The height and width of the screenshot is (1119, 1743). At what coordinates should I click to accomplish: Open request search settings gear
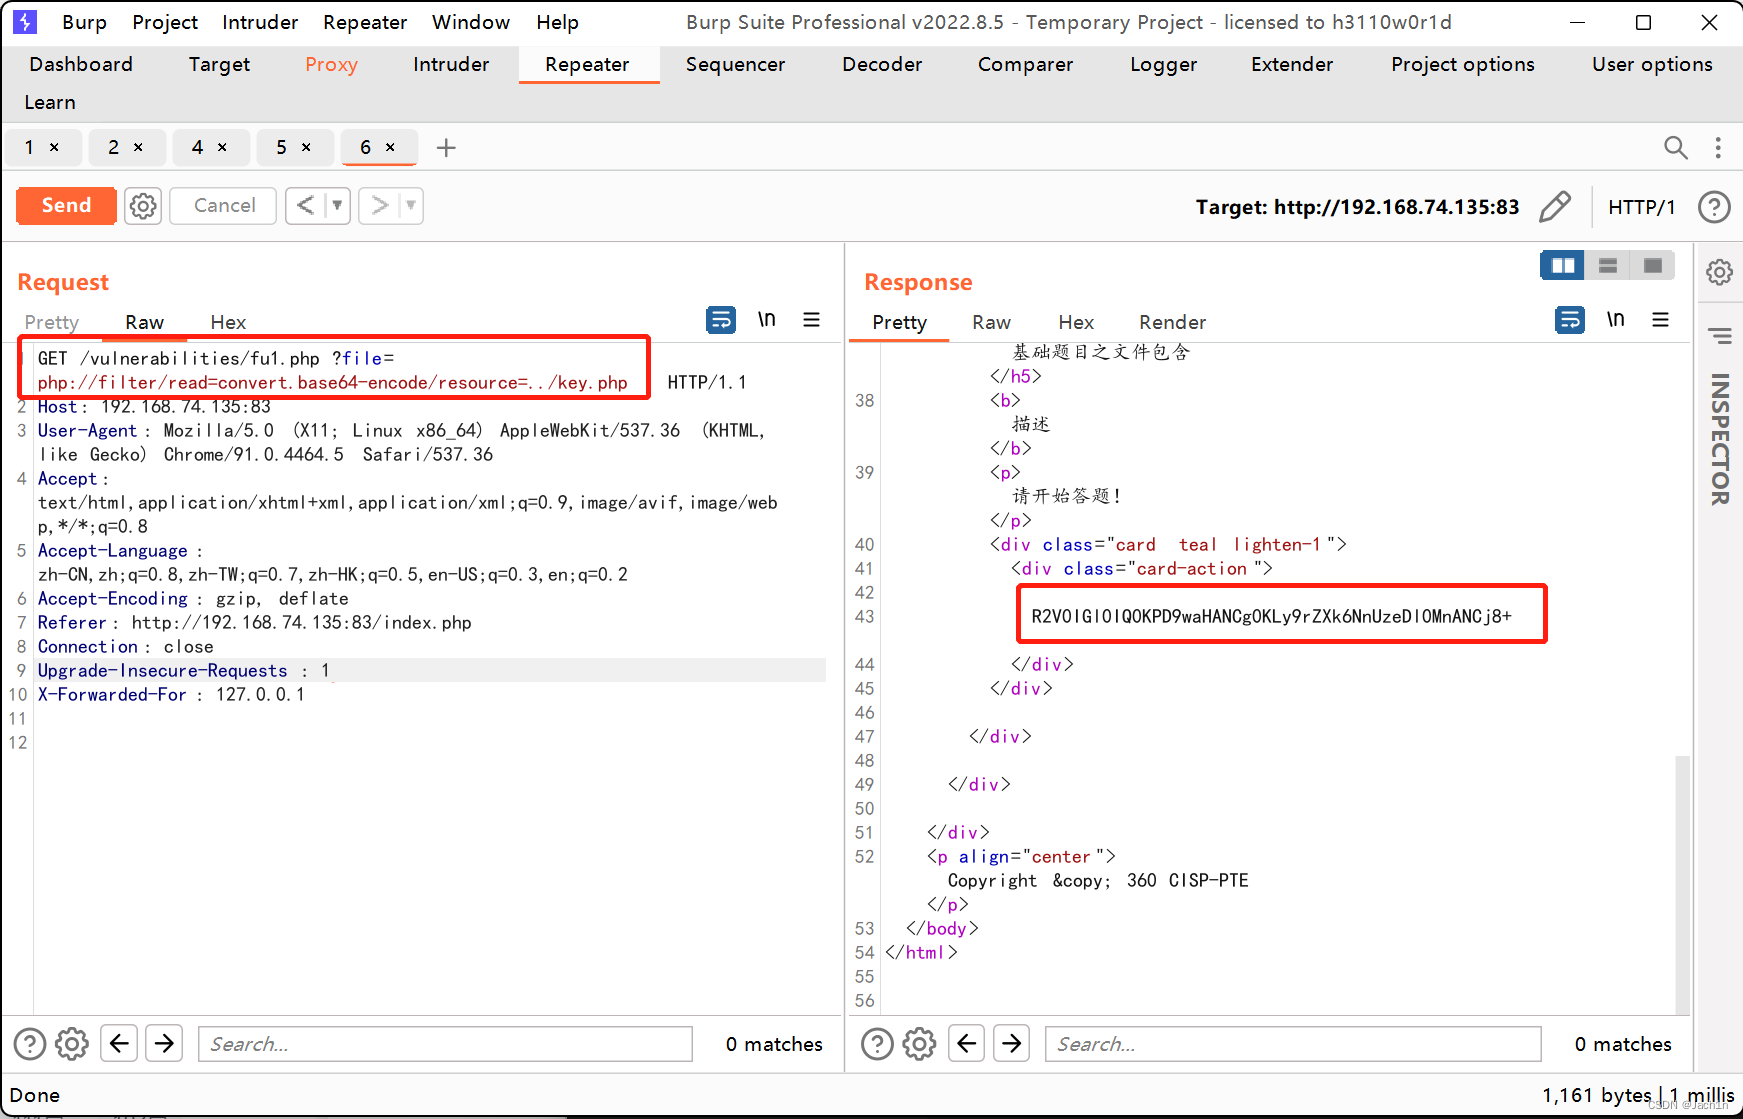72,1044
